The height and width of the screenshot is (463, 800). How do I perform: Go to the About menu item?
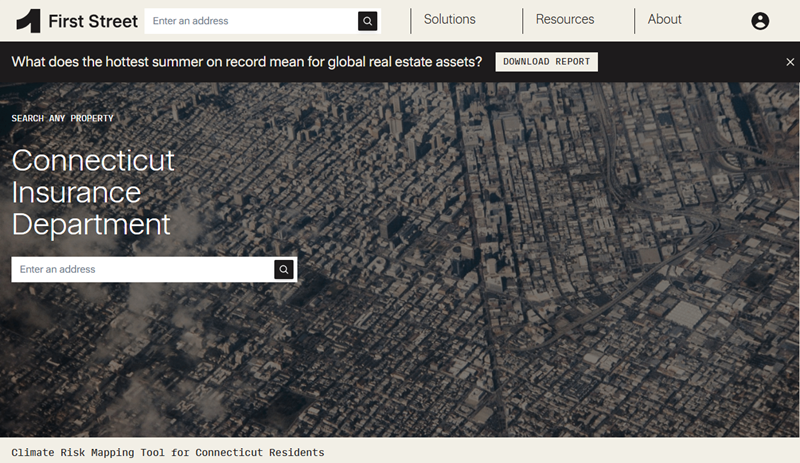(664, 20)
